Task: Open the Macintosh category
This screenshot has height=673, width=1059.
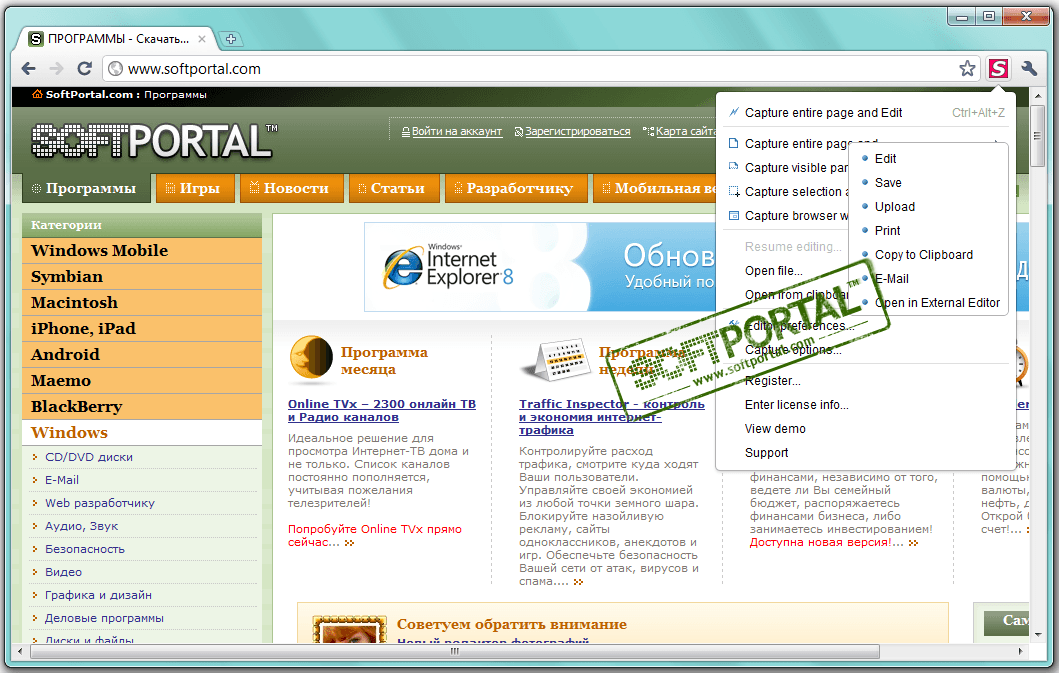Action: (x=142, y=303)
